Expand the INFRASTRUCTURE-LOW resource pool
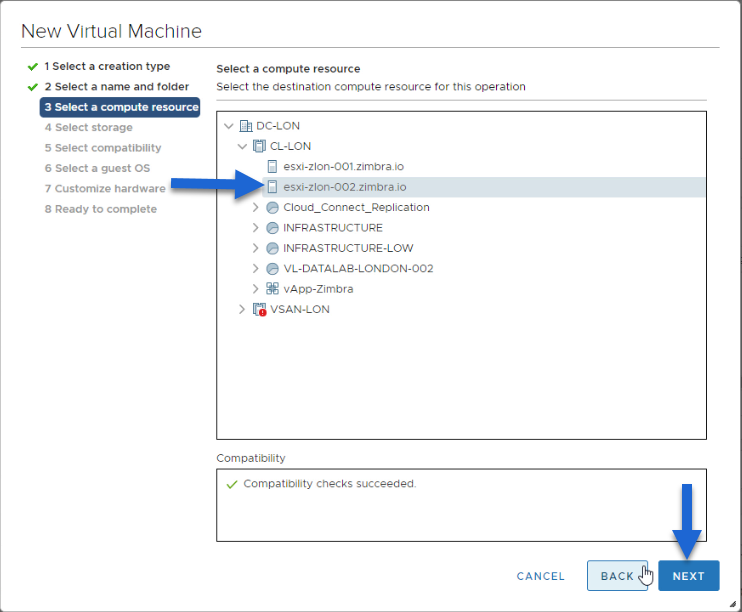The width and height of the screenshot is (742, 612). pos(256,248)
